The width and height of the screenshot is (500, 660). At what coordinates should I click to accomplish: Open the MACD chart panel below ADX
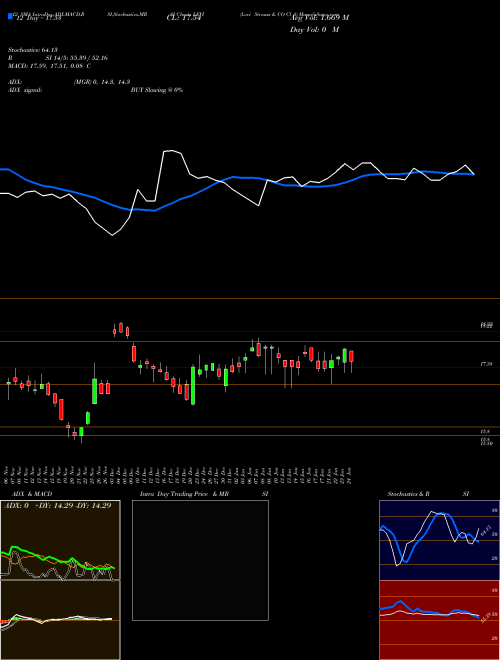coord(60,620)
